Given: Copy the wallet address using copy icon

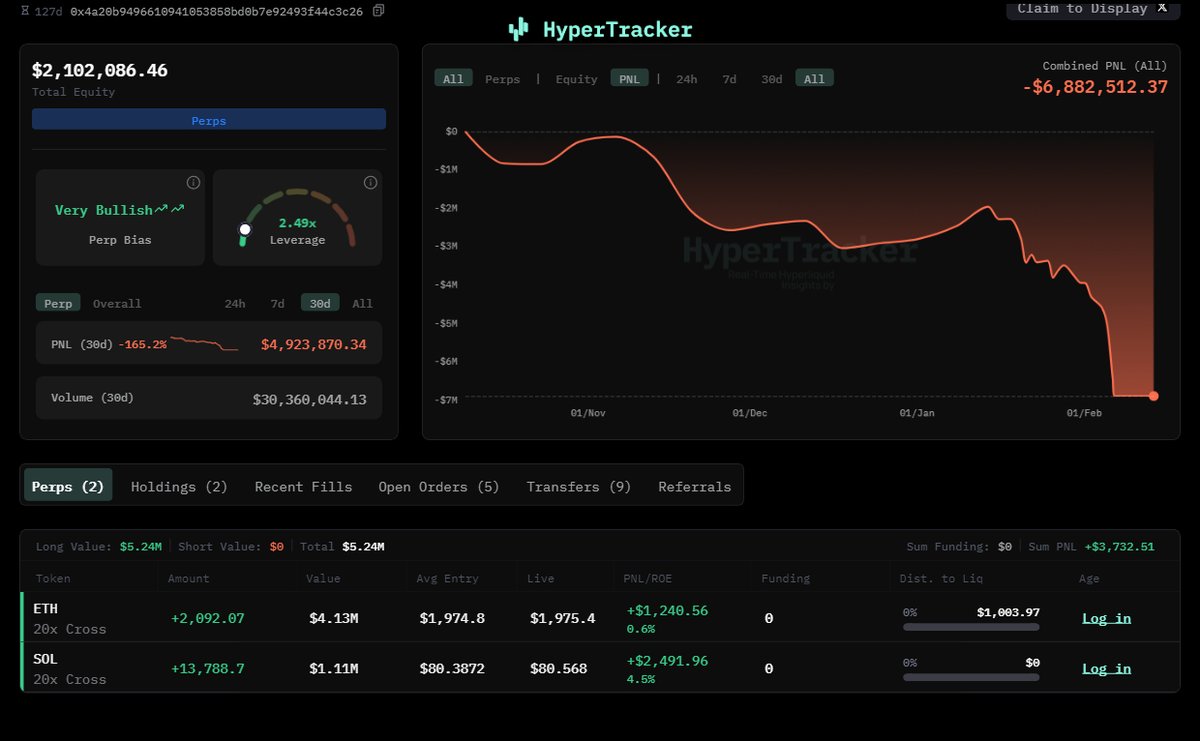Looking at the screenshot, I should coord(378,11).
